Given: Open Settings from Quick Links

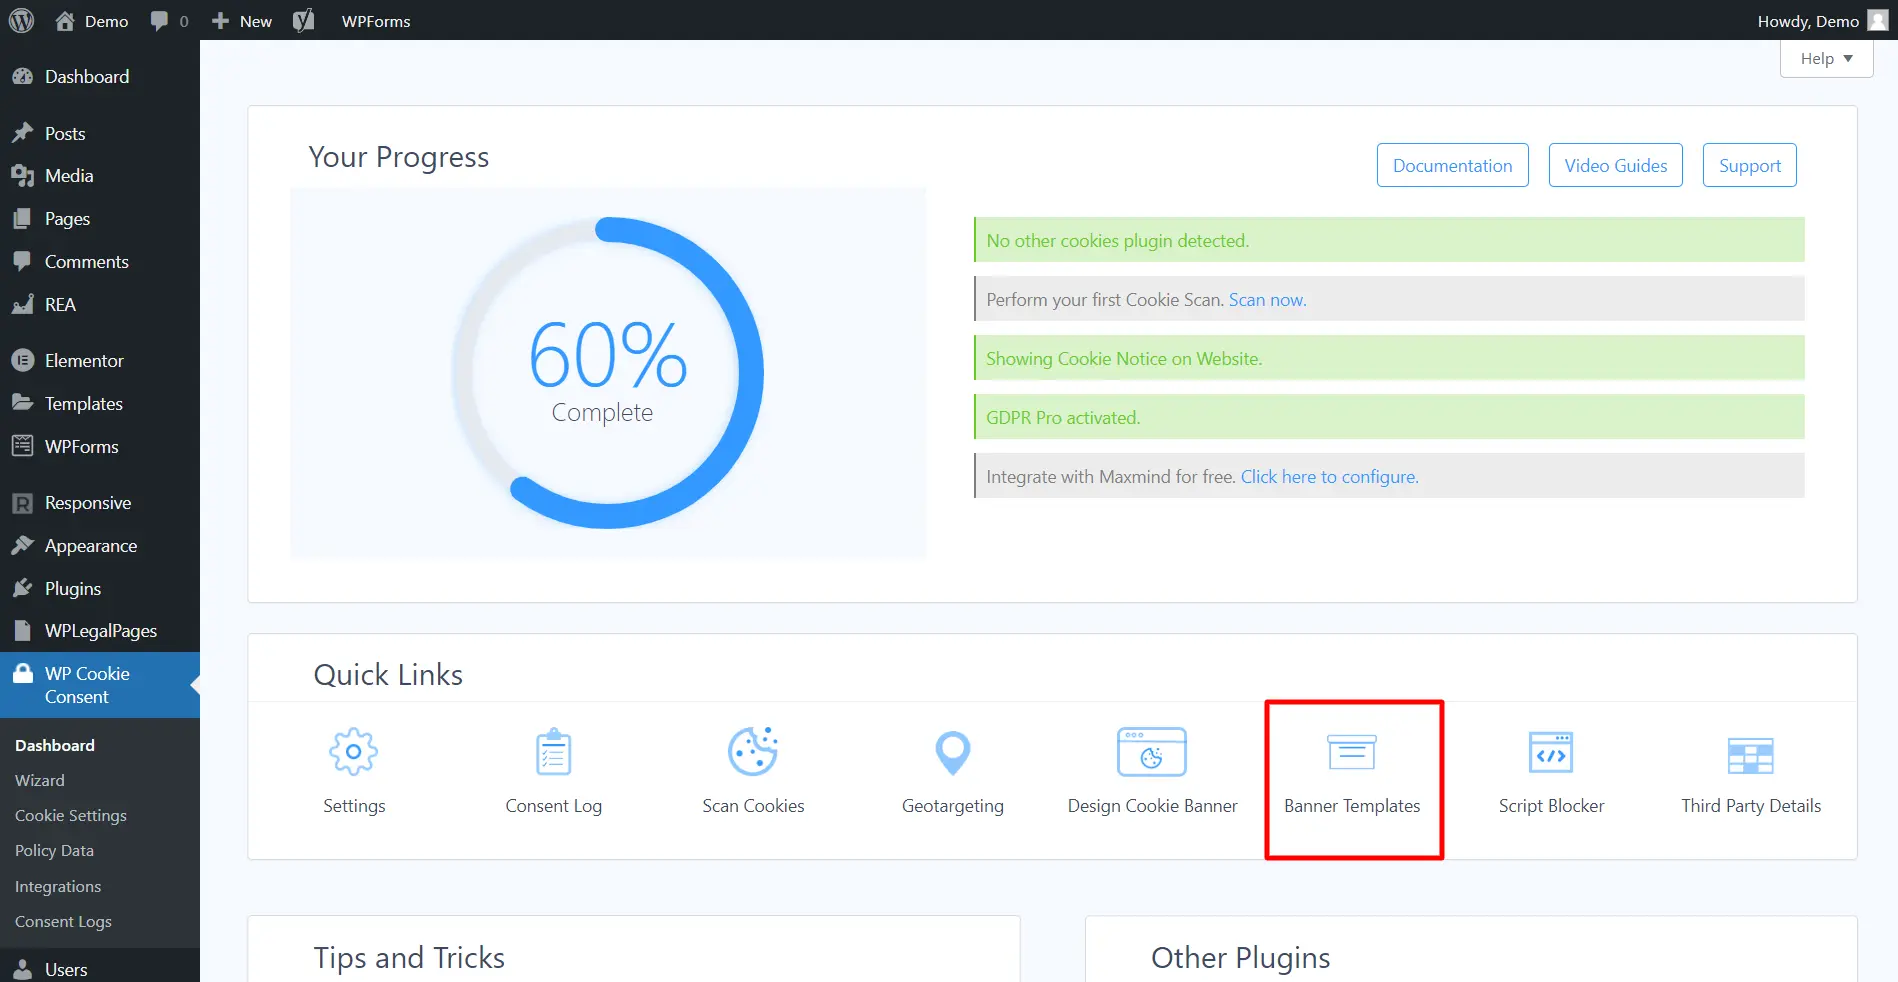Looking at the screenshot, I should [x=353, y=768].
